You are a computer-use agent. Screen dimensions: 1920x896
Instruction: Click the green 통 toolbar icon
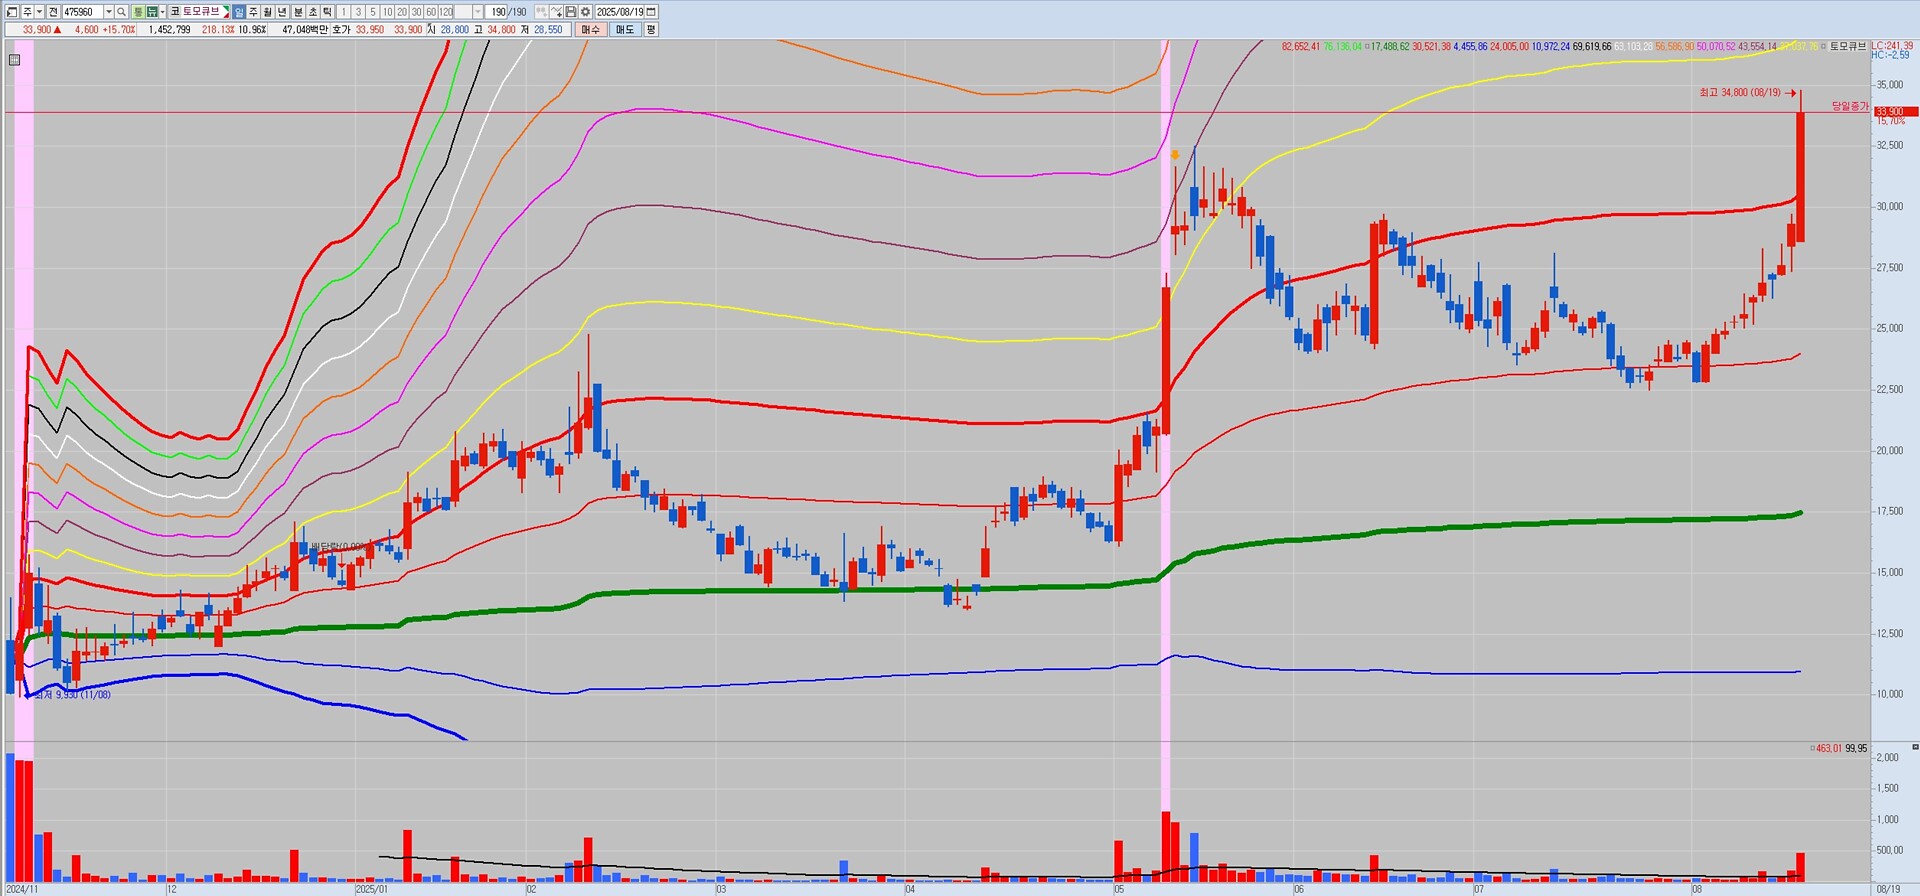(x=138, y=12)
